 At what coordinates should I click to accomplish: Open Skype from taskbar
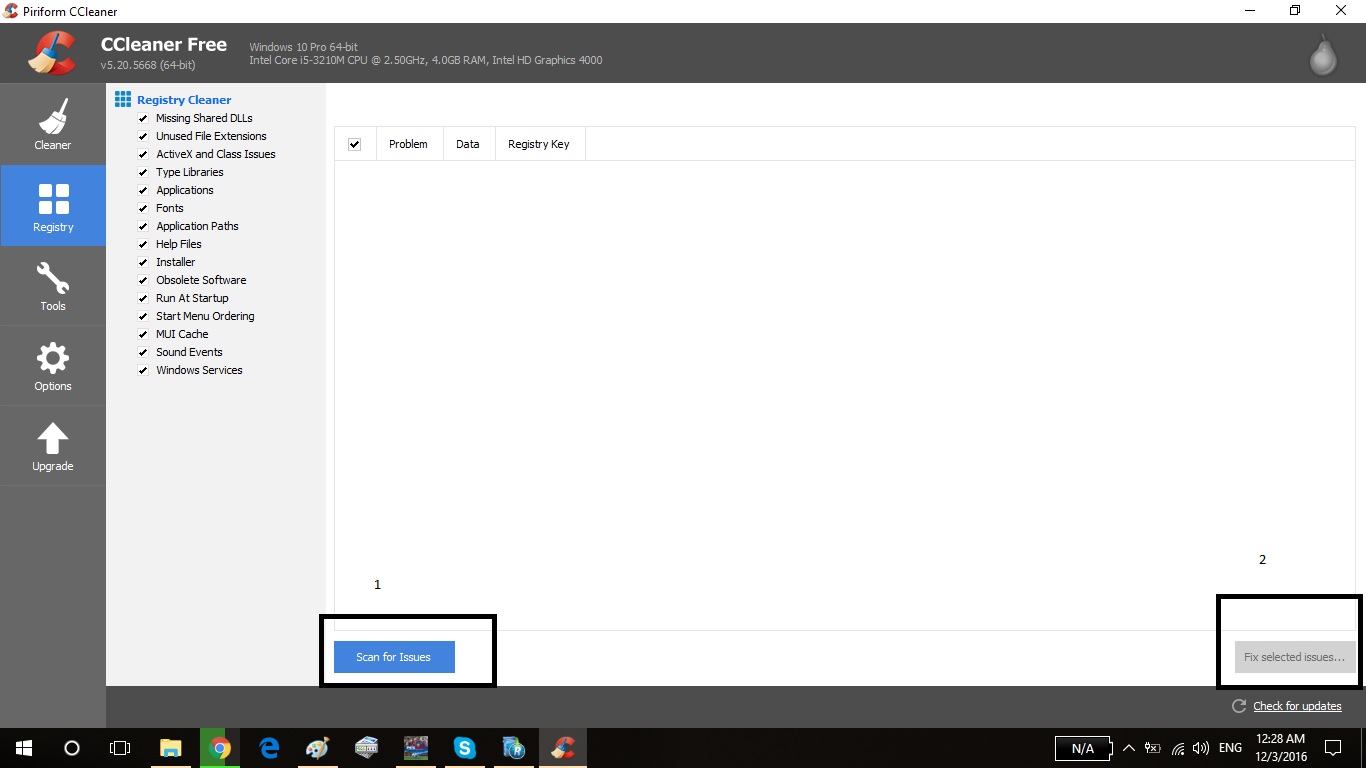464,748
